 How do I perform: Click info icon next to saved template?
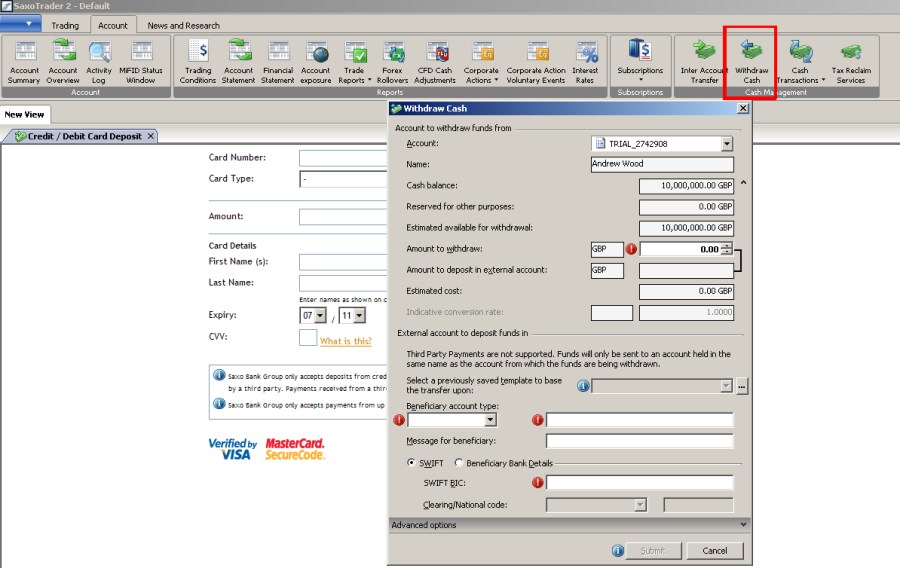(583, 386)
